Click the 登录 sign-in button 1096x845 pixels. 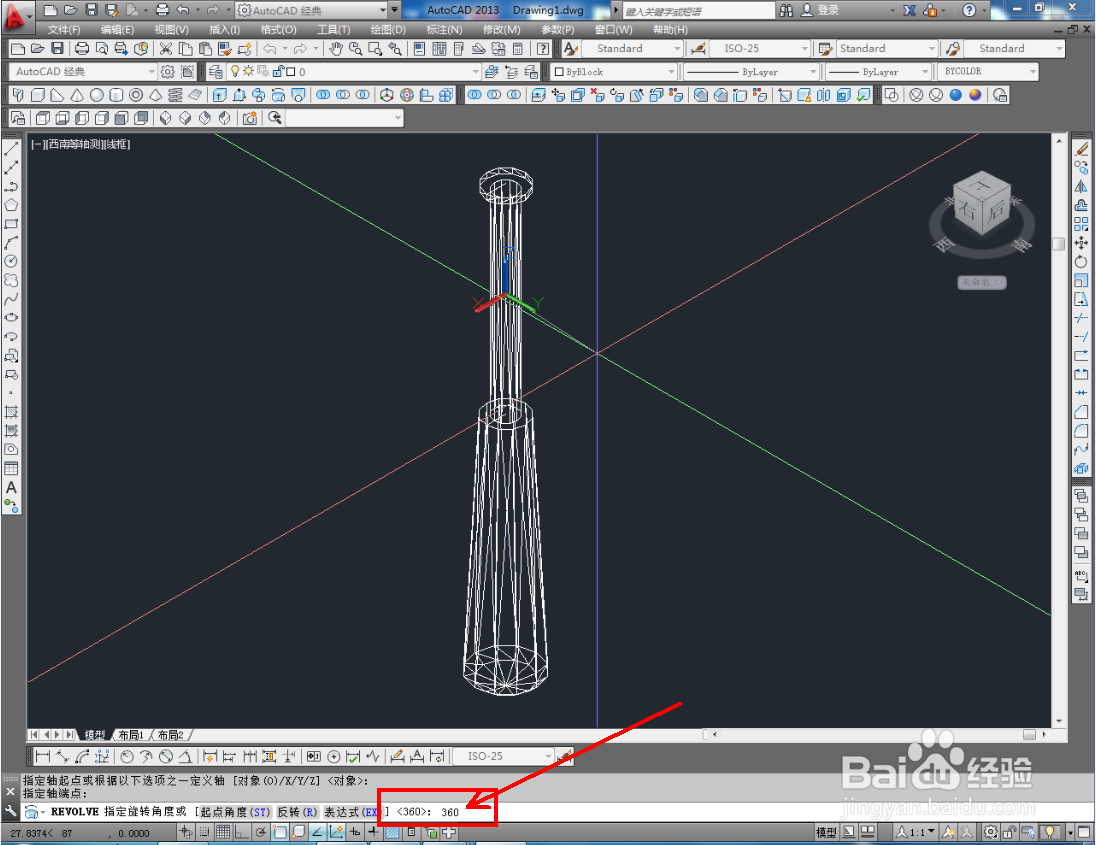[x=821, y=10]
